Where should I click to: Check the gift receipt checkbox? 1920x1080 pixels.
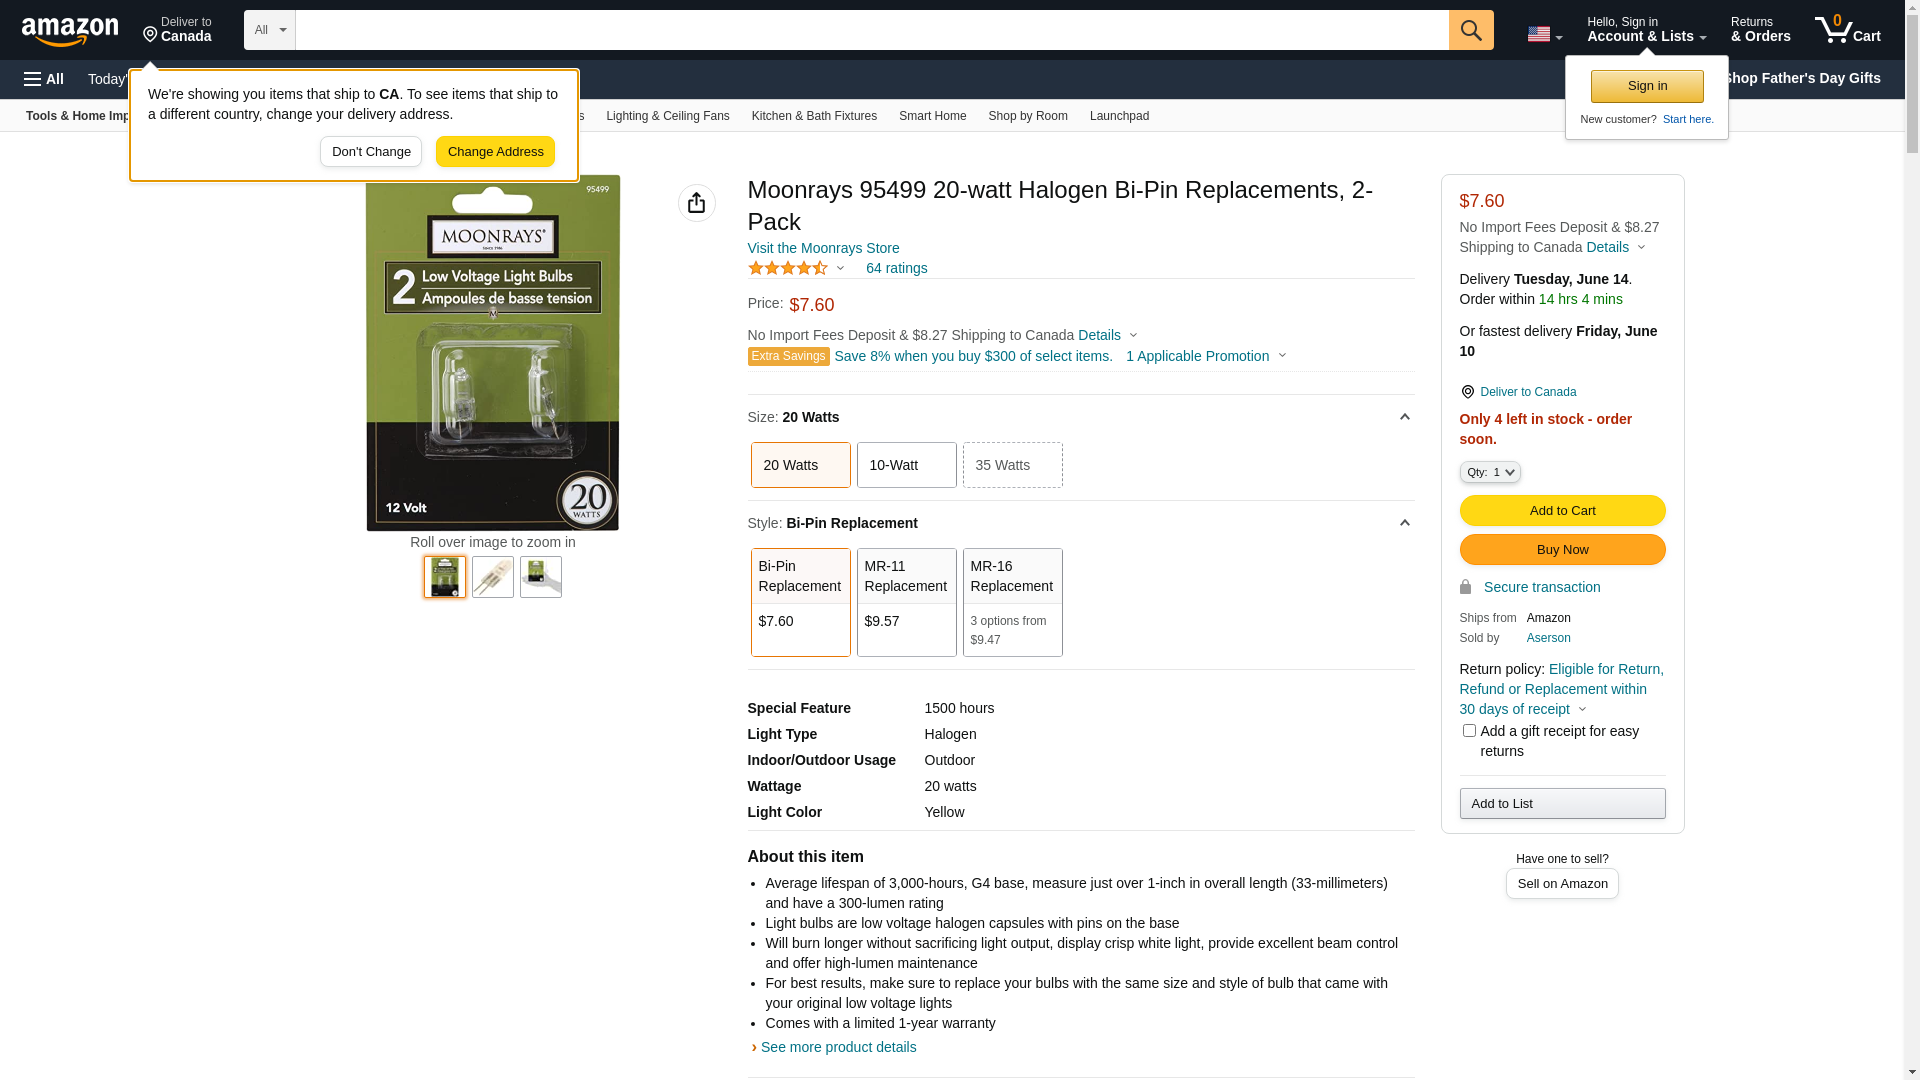point(1468,731)
